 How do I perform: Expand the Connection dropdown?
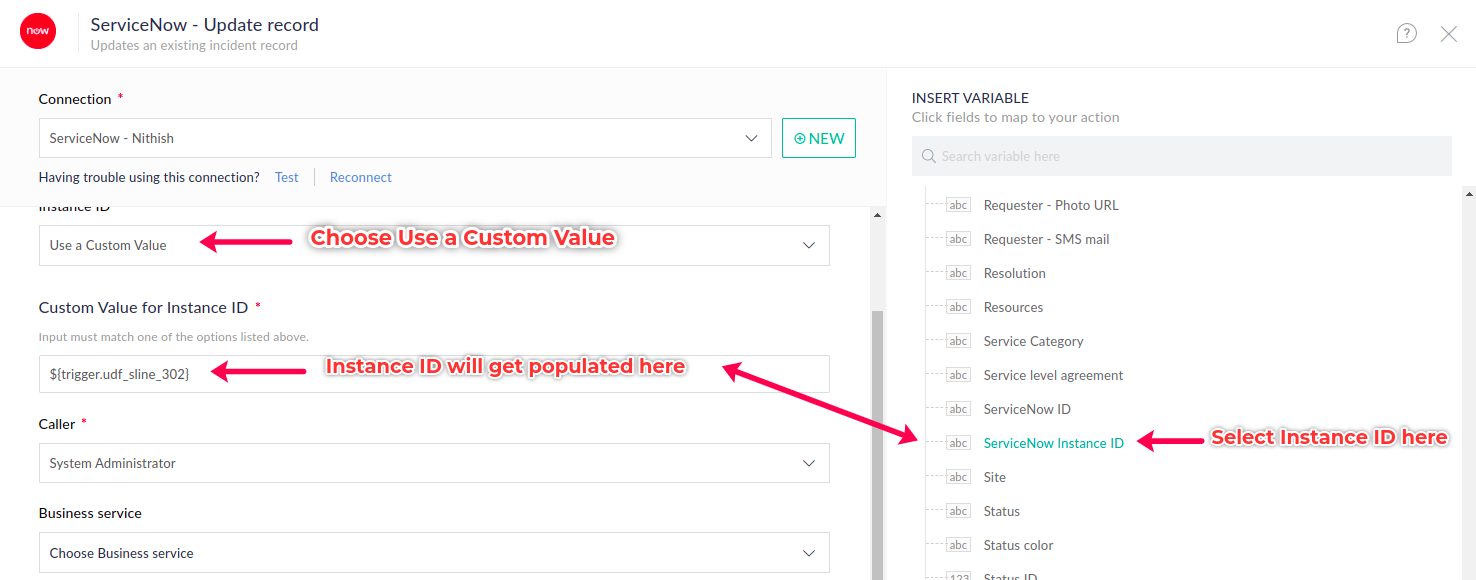point(751,138)
